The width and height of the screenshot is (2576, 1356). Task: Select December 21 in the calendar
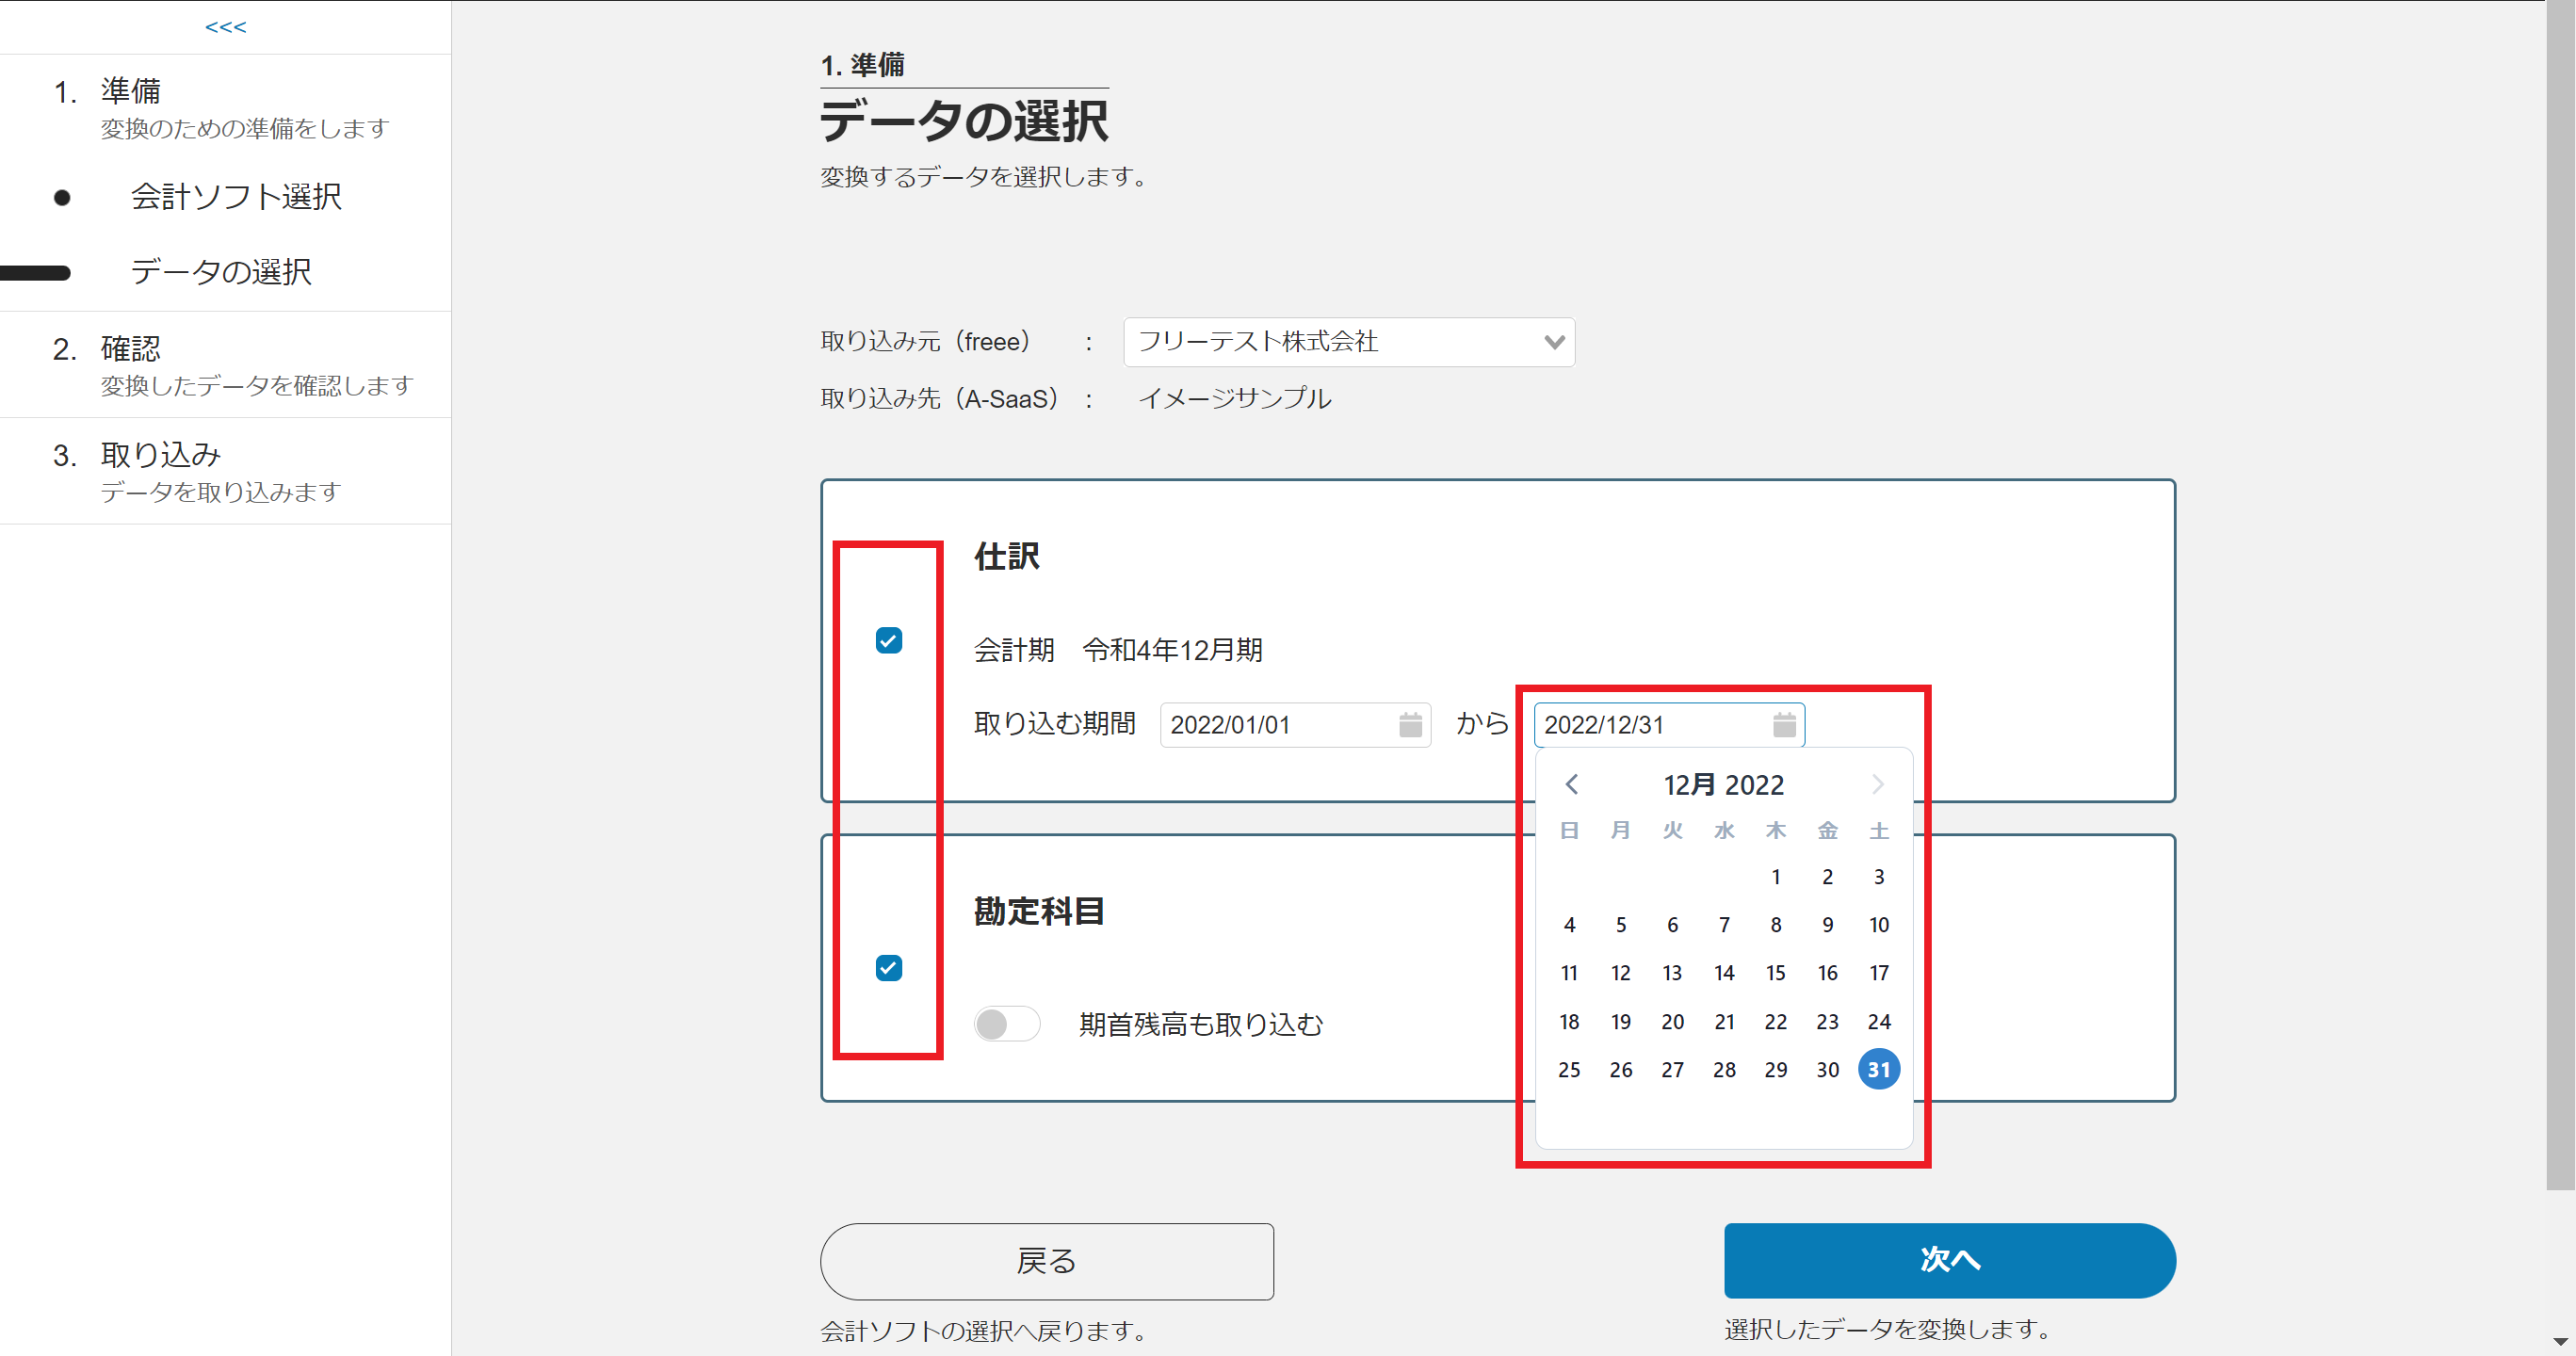click(x=1724, y=1022)
